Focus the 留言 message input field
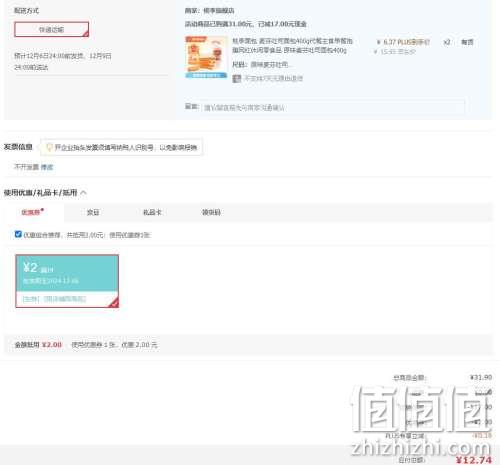The height and width of the screenshot is (465, 500). [x=333, y=107]
